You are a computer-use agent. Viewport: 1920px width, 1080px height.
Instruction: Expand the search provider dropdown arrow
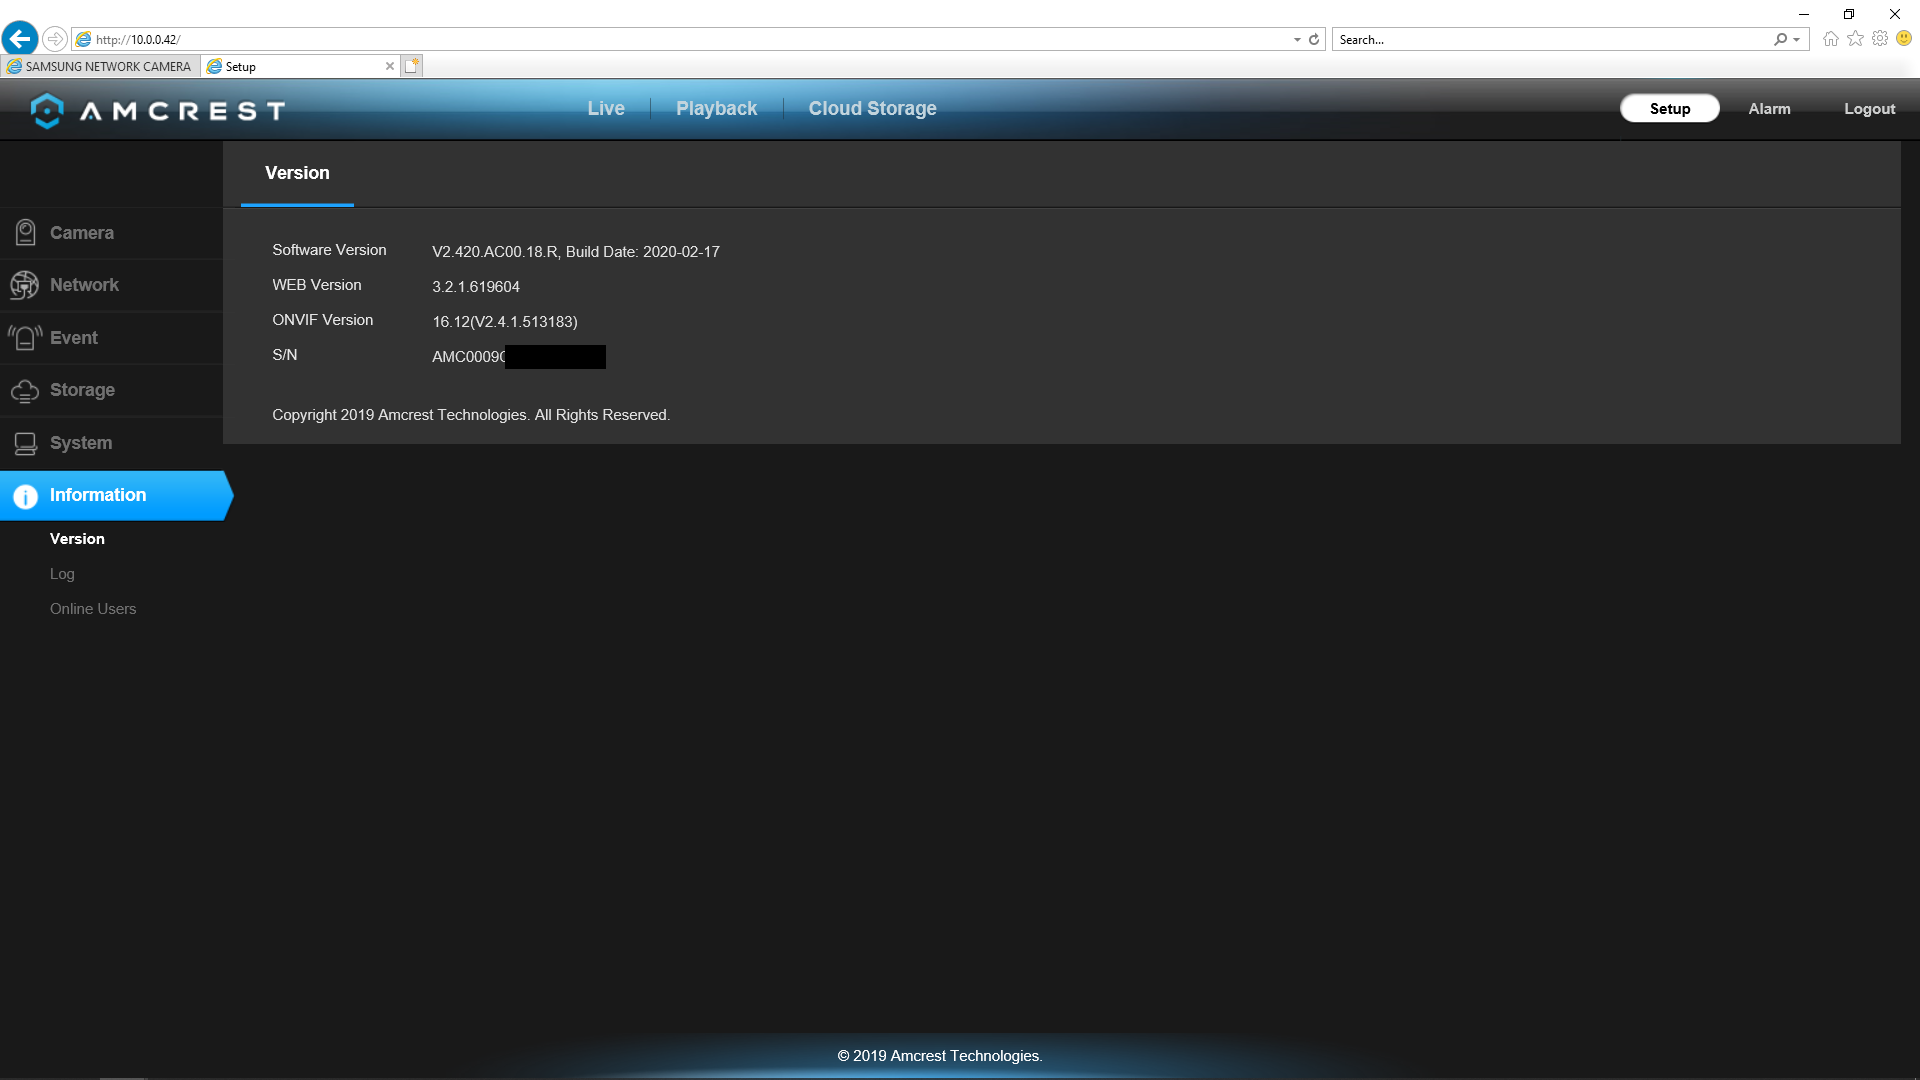click(x=1797, y=40)
